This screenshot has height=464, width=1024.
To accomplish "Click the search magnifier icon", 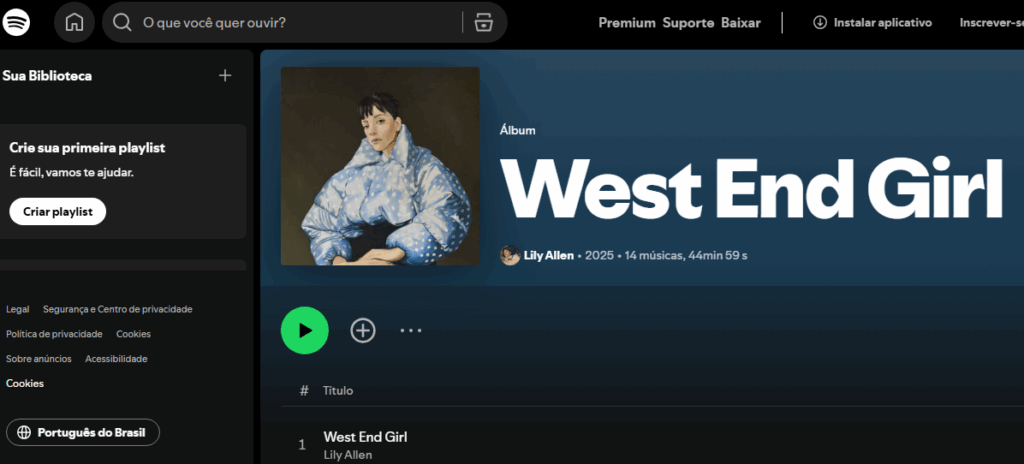I will [x=122, y=23].
